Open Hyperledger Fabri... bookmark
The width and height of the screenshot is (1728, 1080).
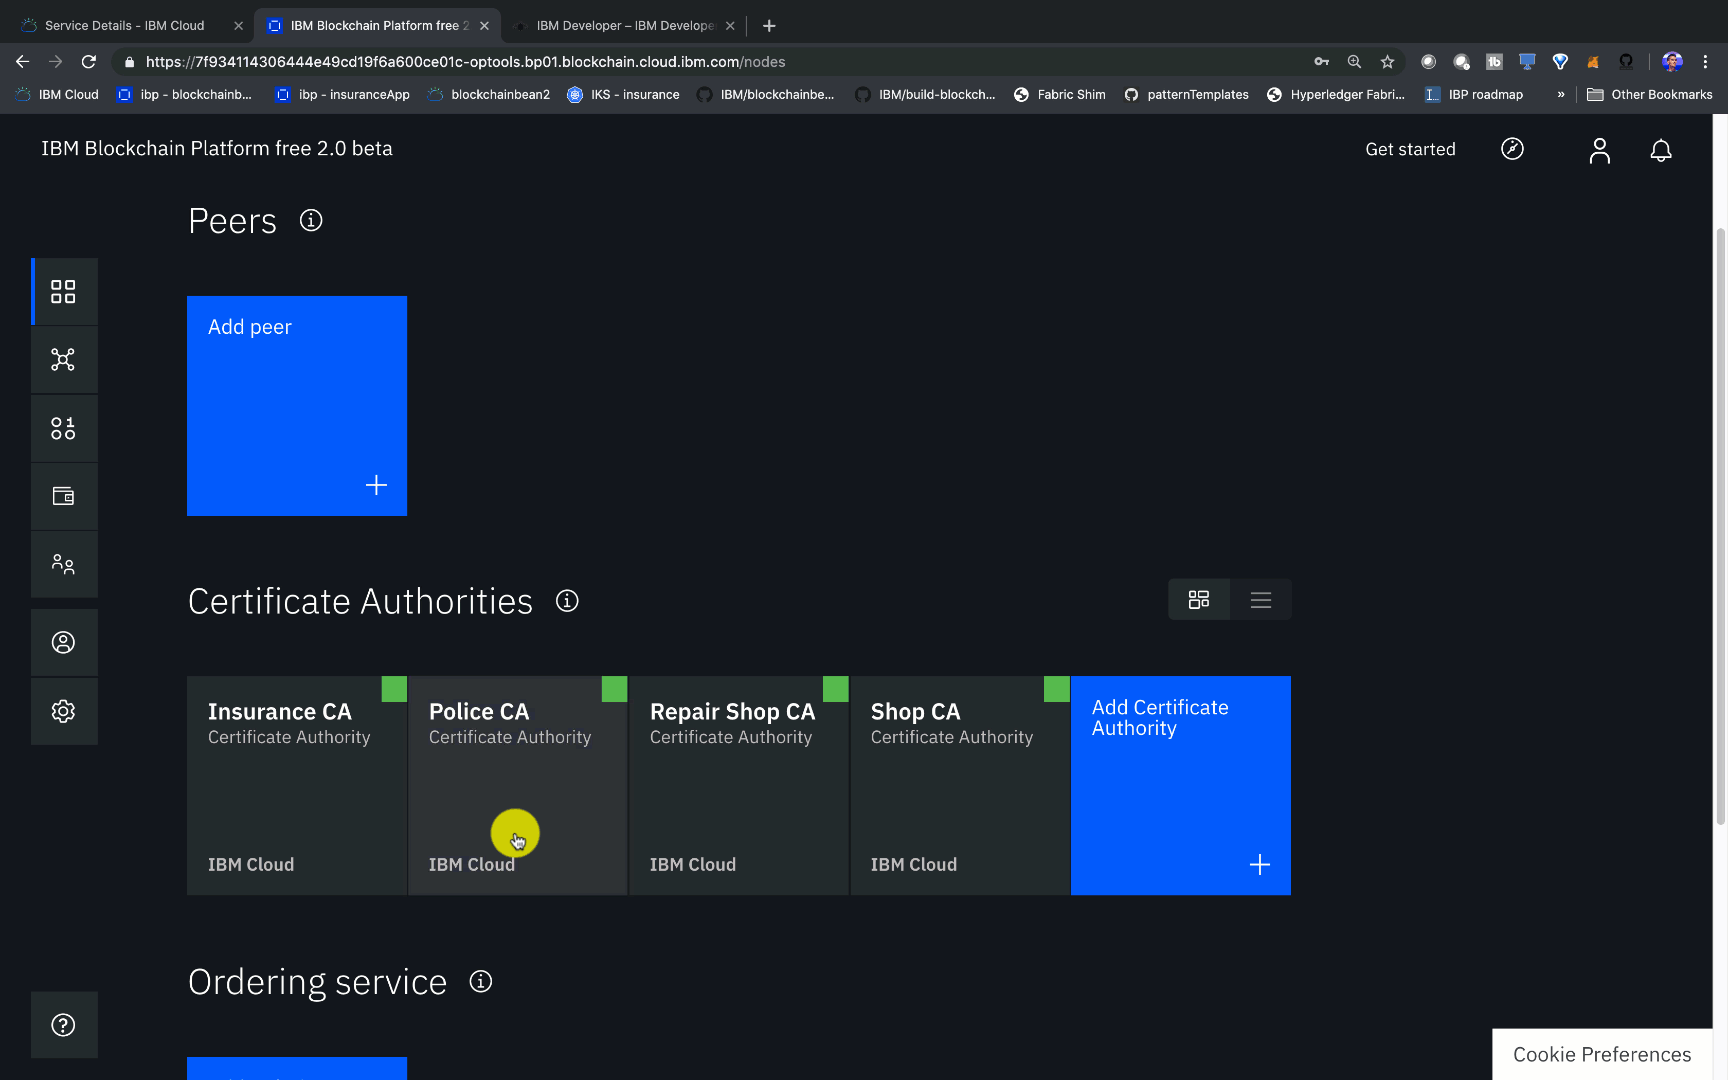point(1336,95)
